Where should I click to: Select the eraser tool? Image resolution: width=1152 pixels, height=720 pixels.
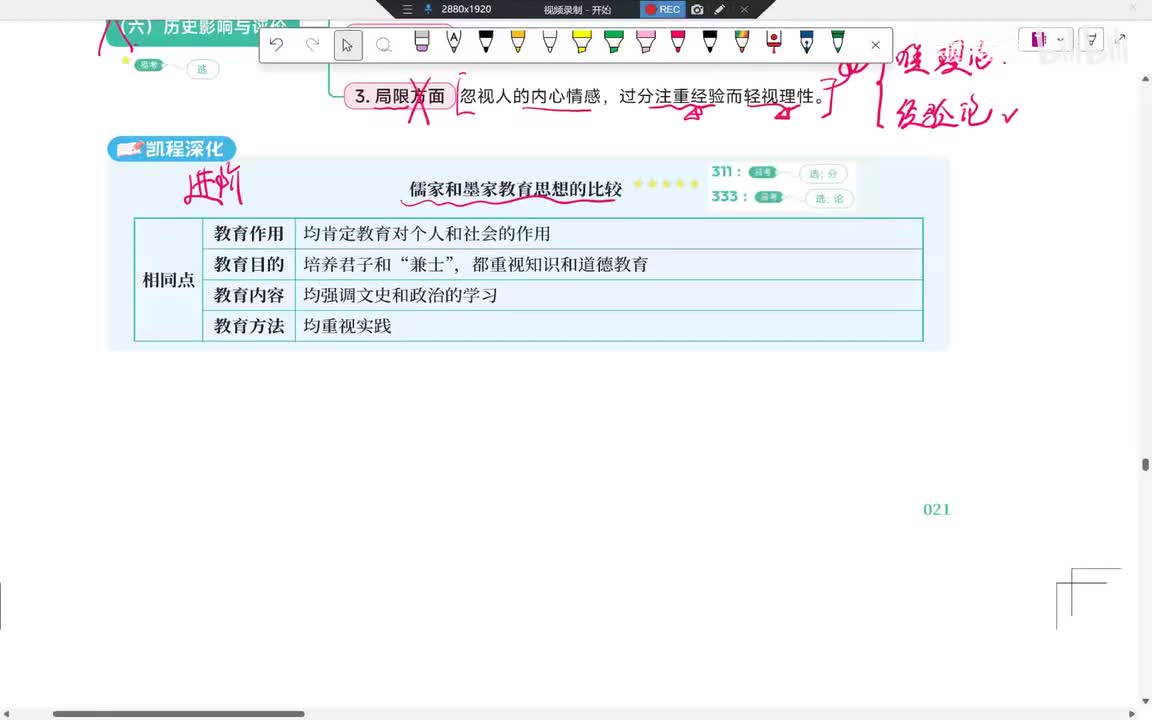pyautogui.click(x=422, y=41)
